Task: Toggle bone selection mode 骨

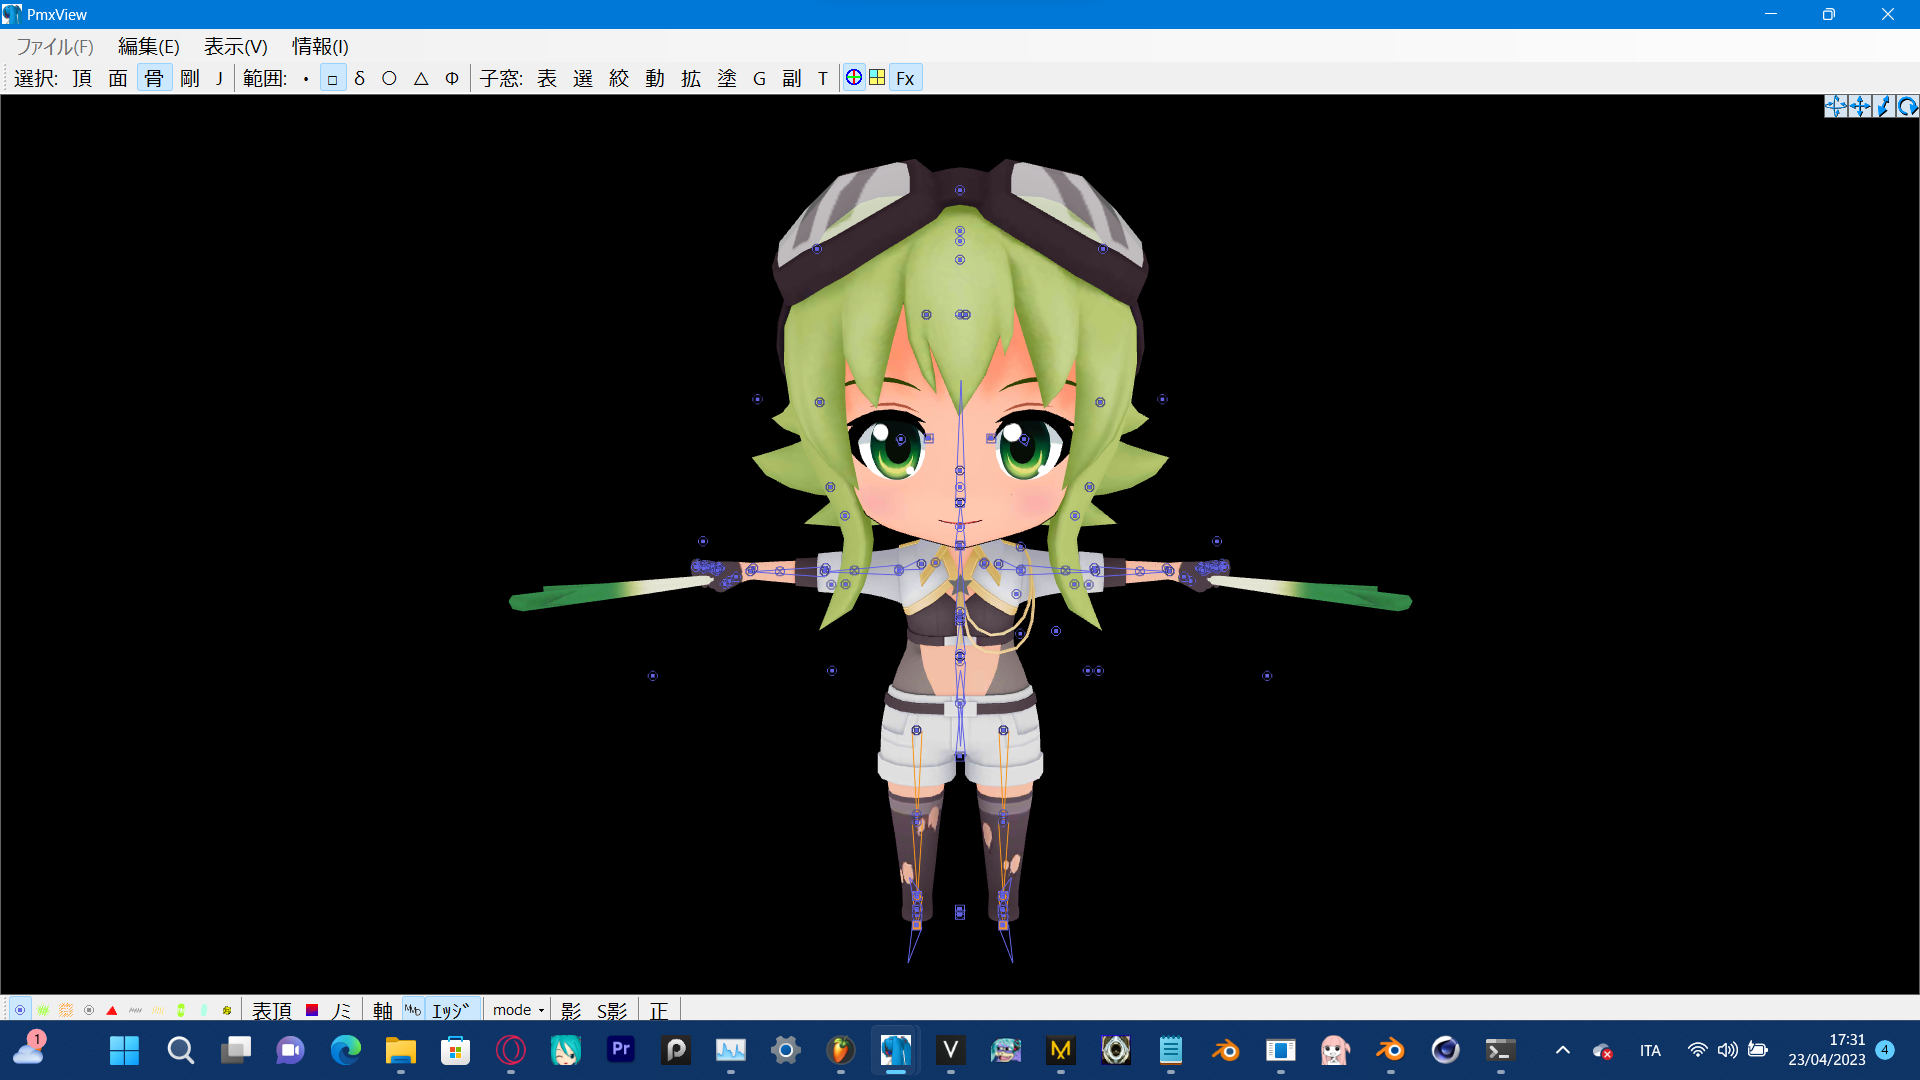Action: click(154, 78)
